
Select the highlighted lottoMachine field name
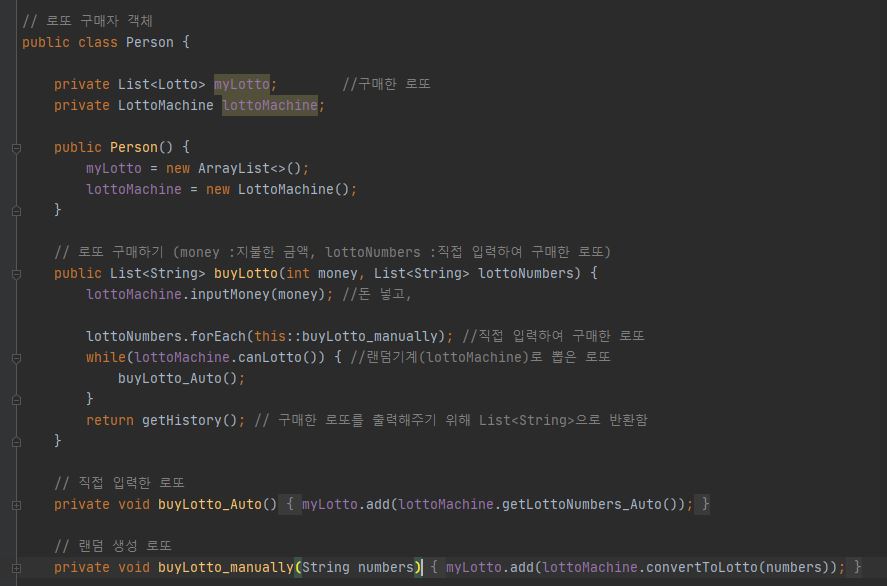270,105
